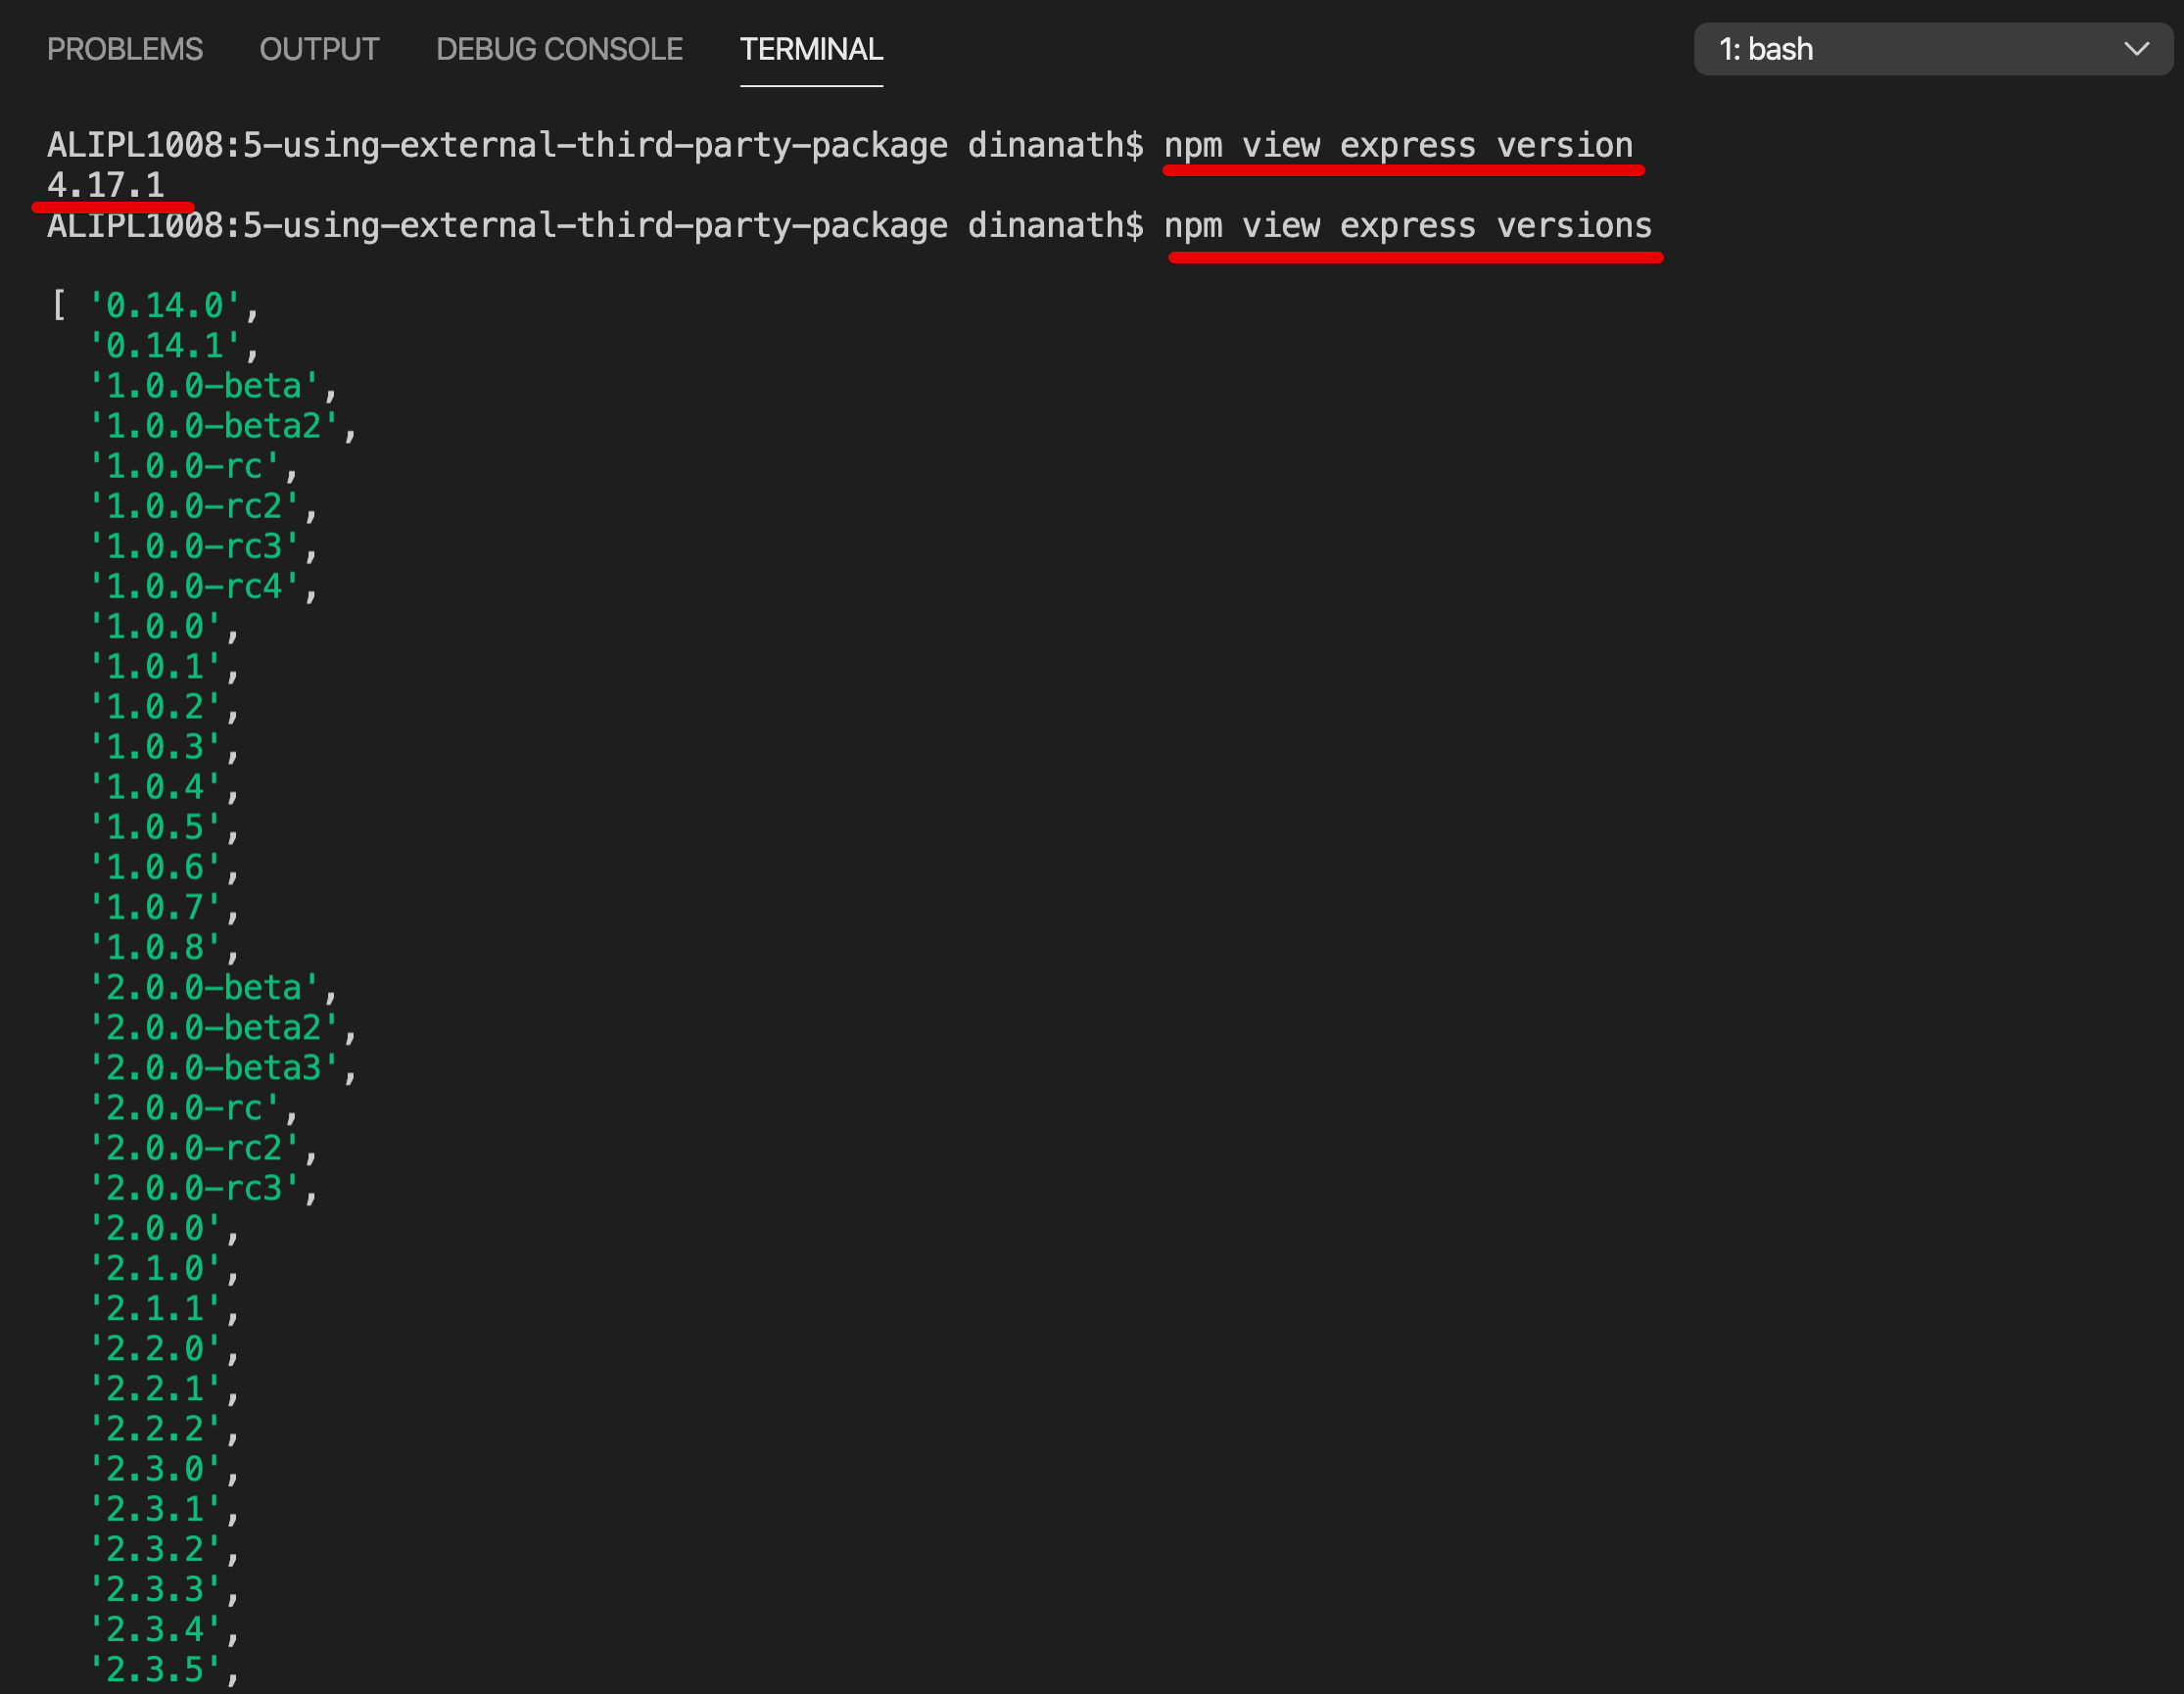Click the '0.14.0' version entry
The width and height of the screenshot is (2184, 1694).
coord(165,306)
